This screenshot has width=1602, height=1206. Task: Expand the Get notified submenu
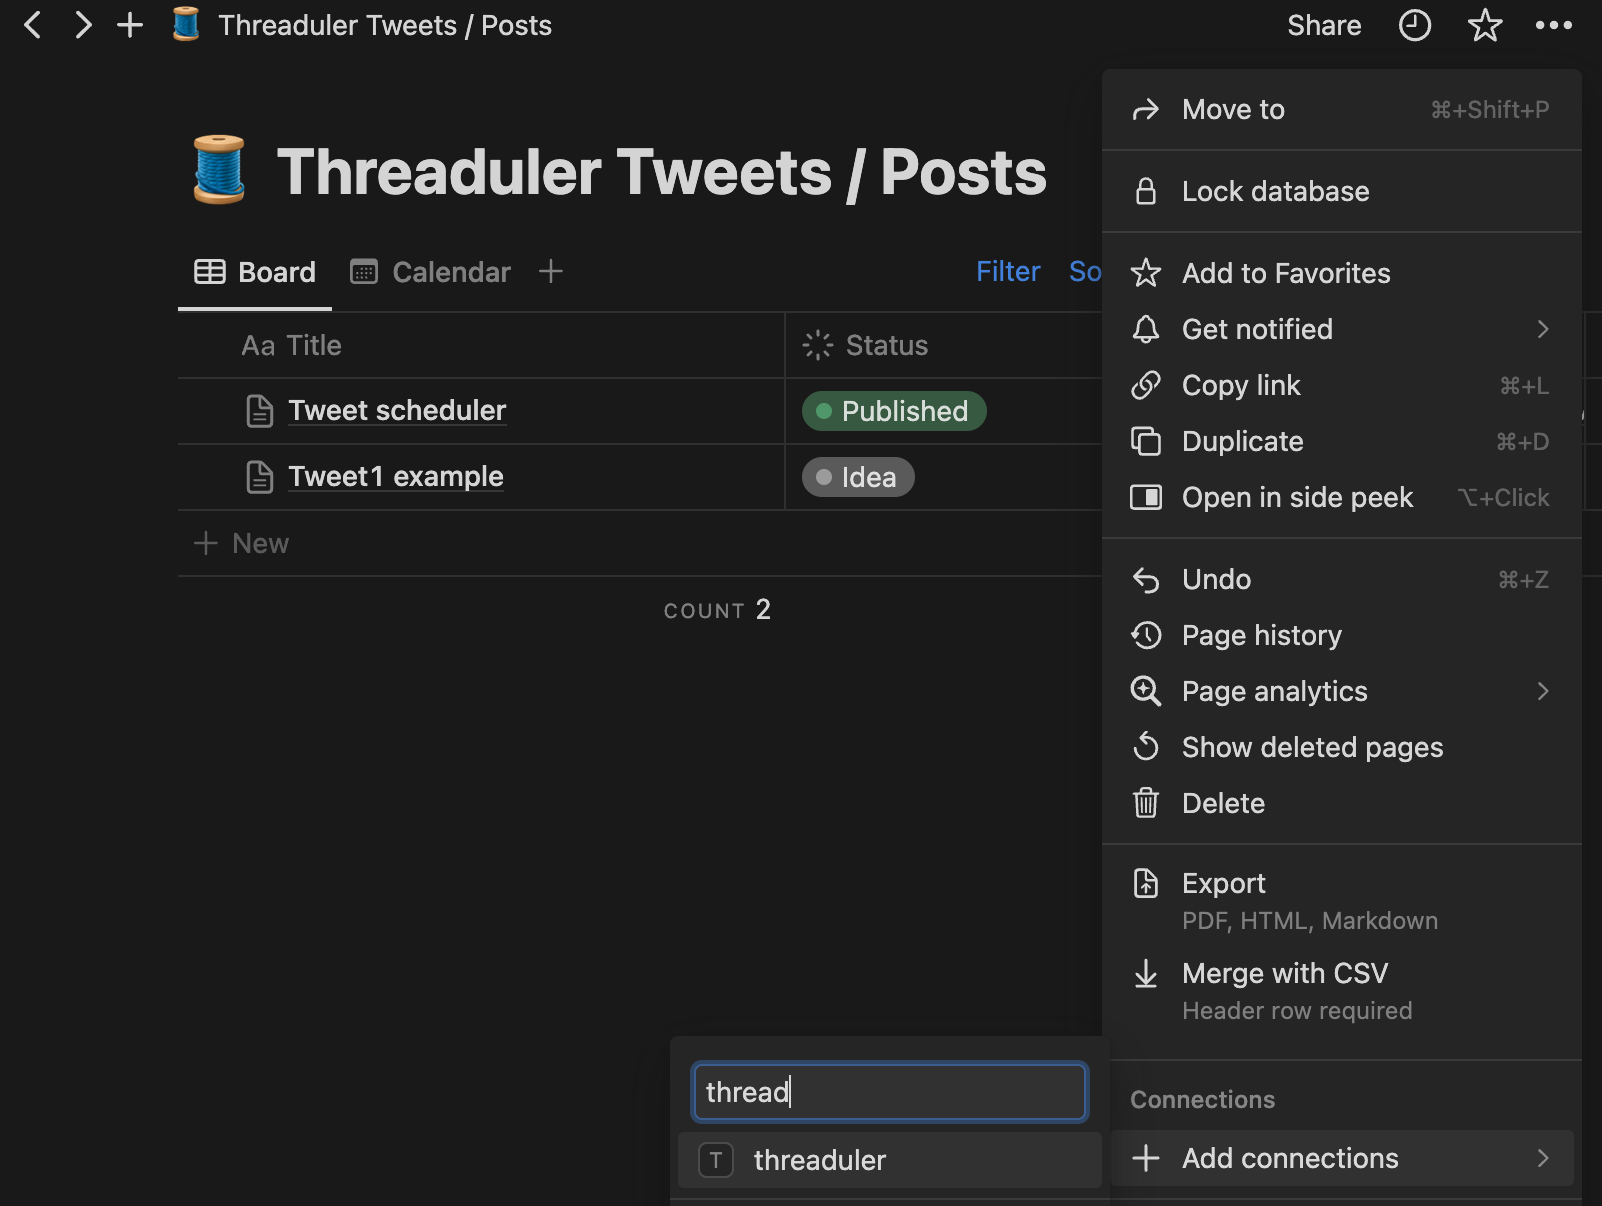coord(1341,329)
